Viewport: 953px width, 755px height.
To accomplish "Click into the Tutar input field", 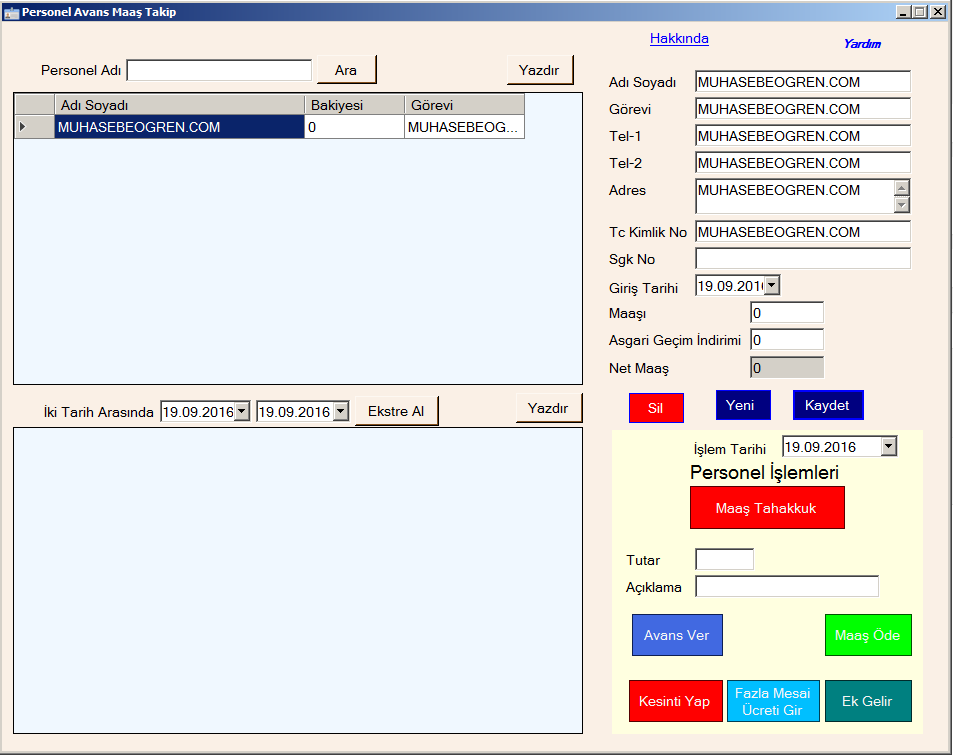I will (724, 559).
